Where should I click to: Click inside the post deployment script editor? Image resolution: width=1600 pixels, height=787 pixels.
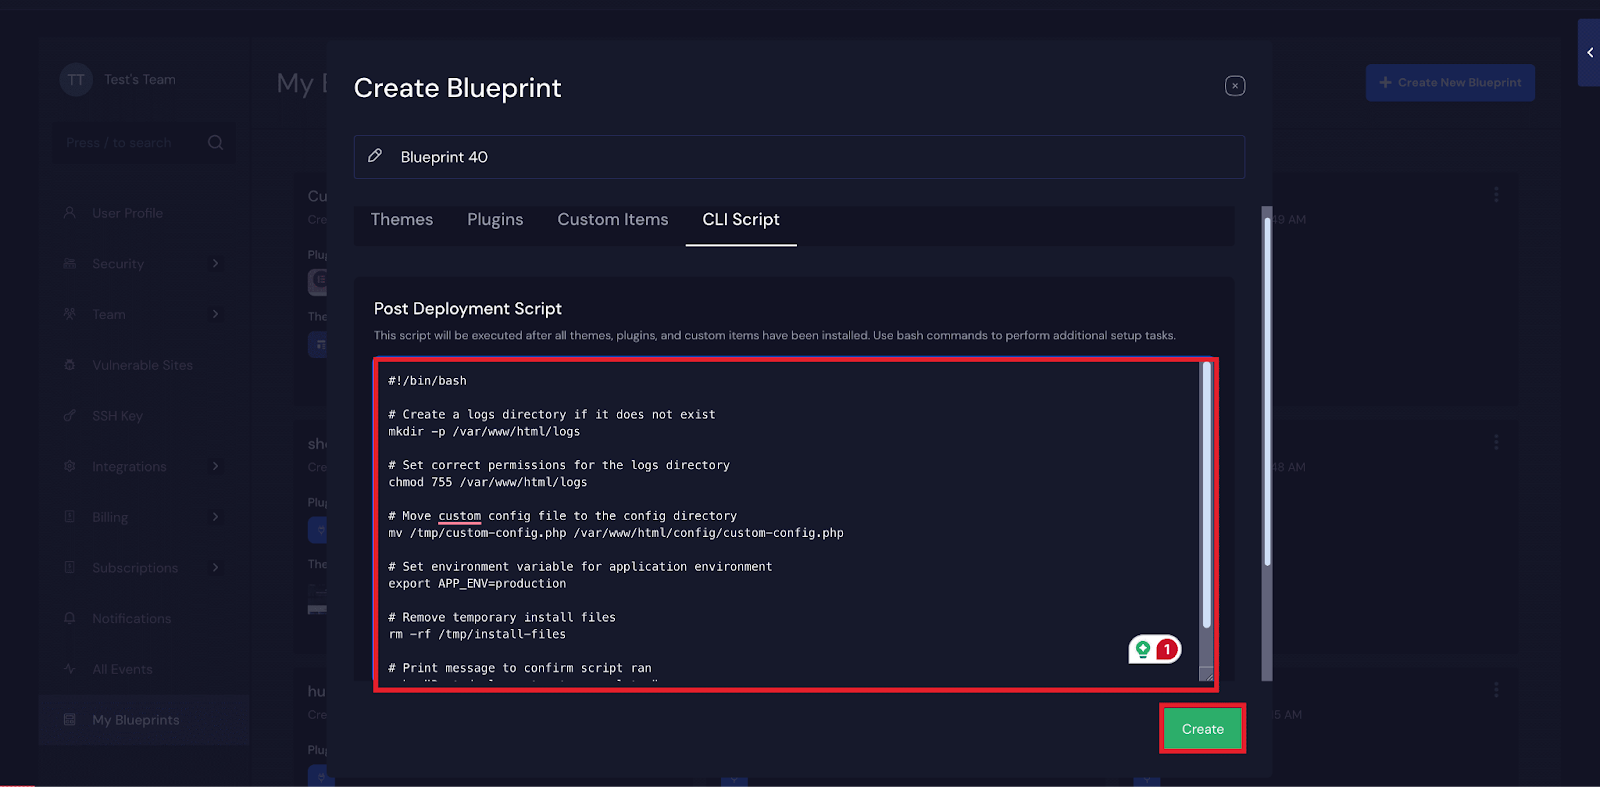790,522
